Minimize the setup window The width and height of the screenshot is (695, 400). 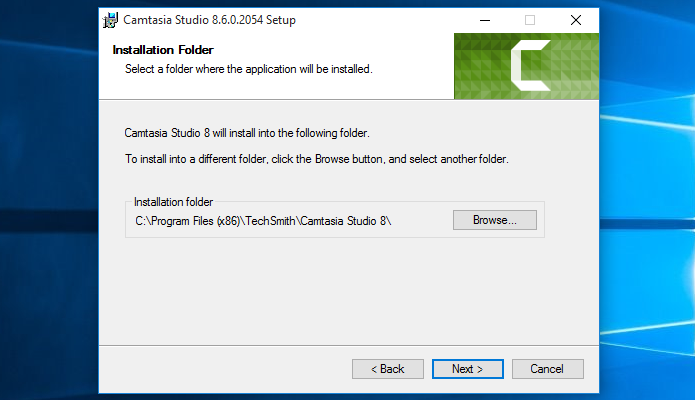tap(485, 20)
